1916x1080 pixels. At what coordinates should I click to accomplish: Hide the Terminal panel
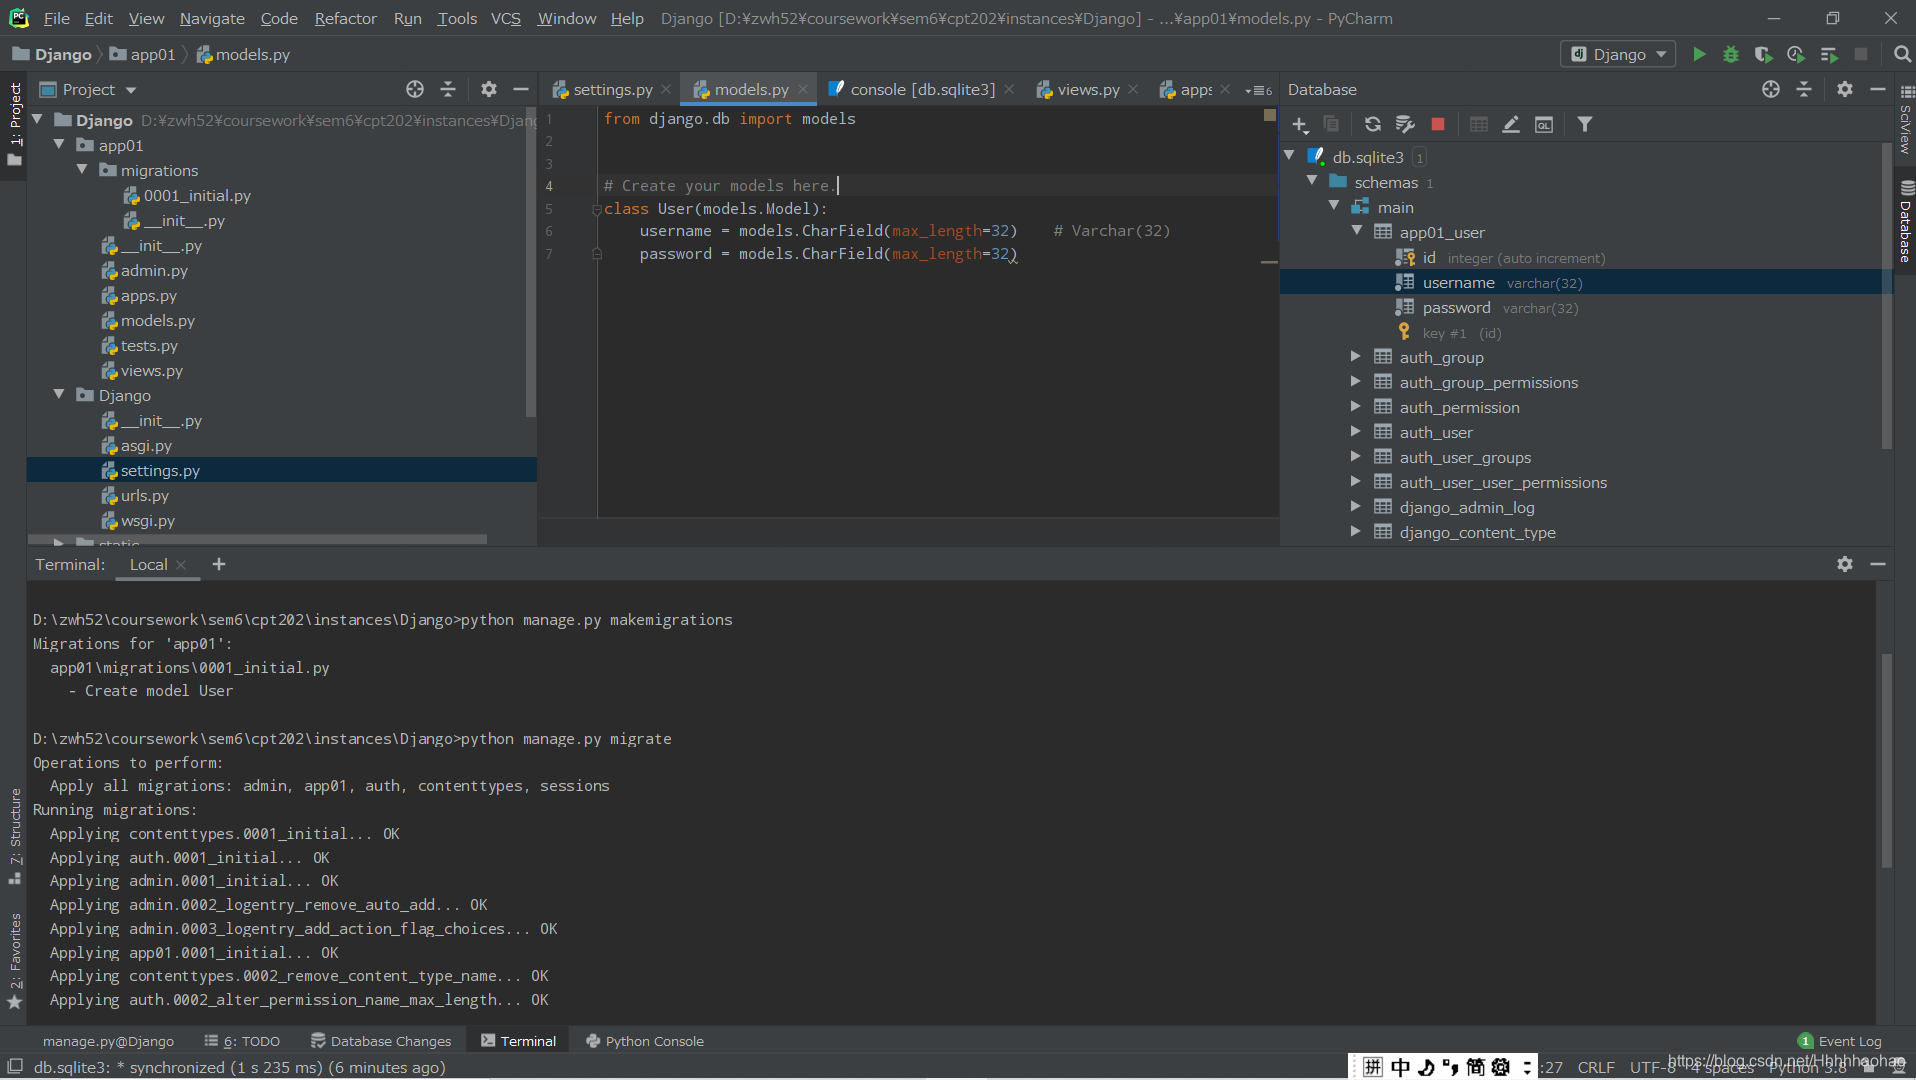1878,565
